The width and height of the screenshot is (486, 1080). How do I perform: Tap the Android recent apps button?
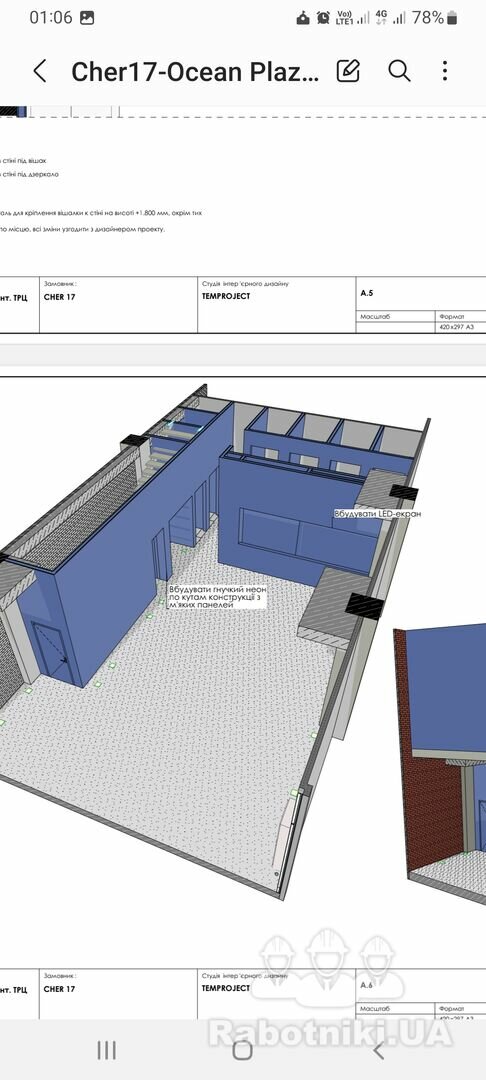tap(106, 1050)
